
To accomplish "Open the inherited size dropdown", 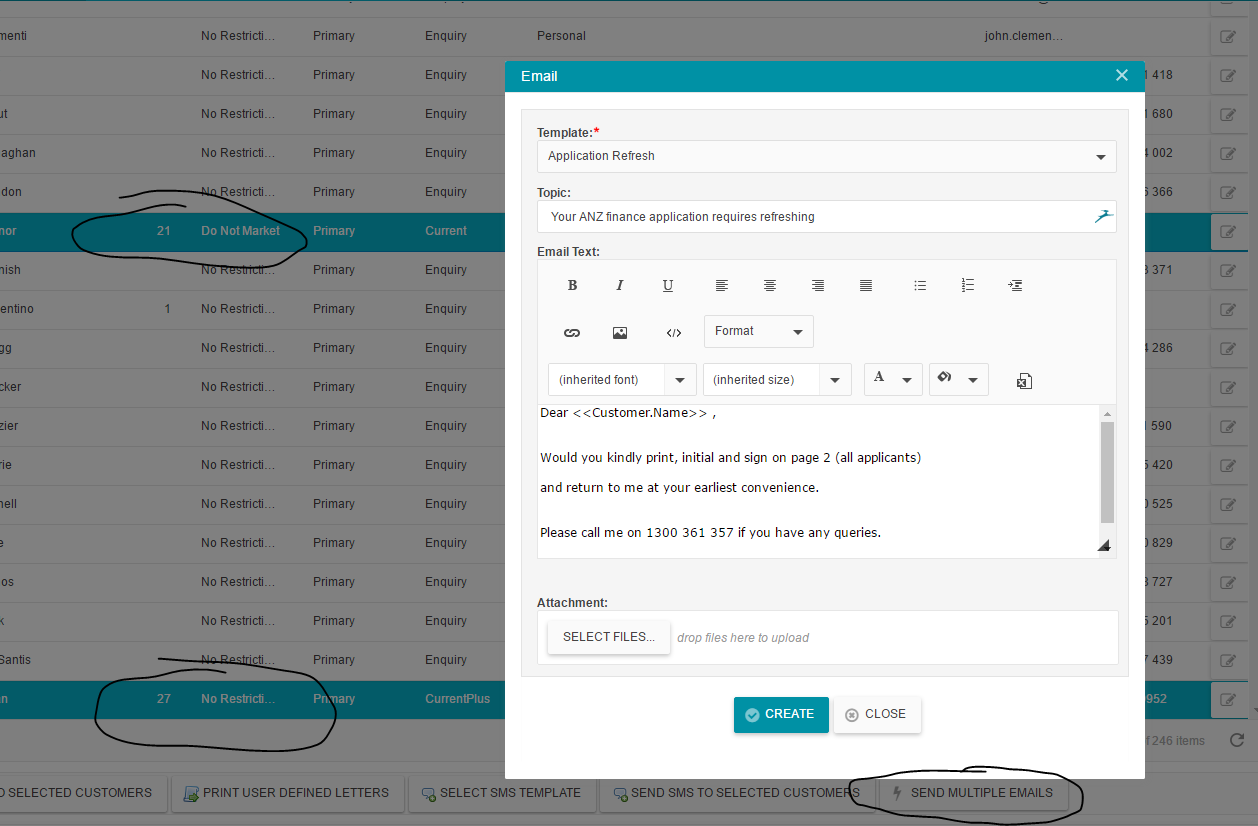I will pyautogui.click(x=777, y=380).
